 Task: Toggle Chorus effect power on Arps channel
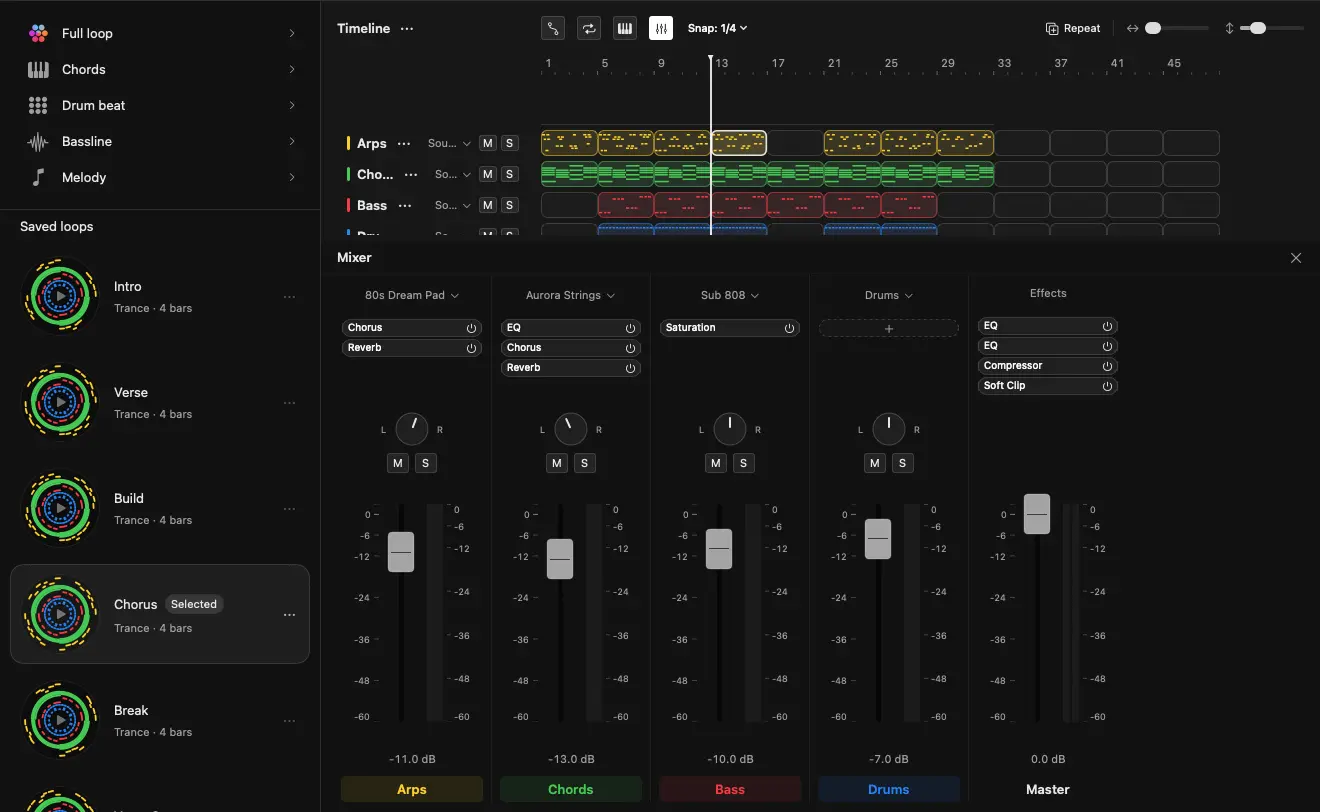[x=471, y=328]
